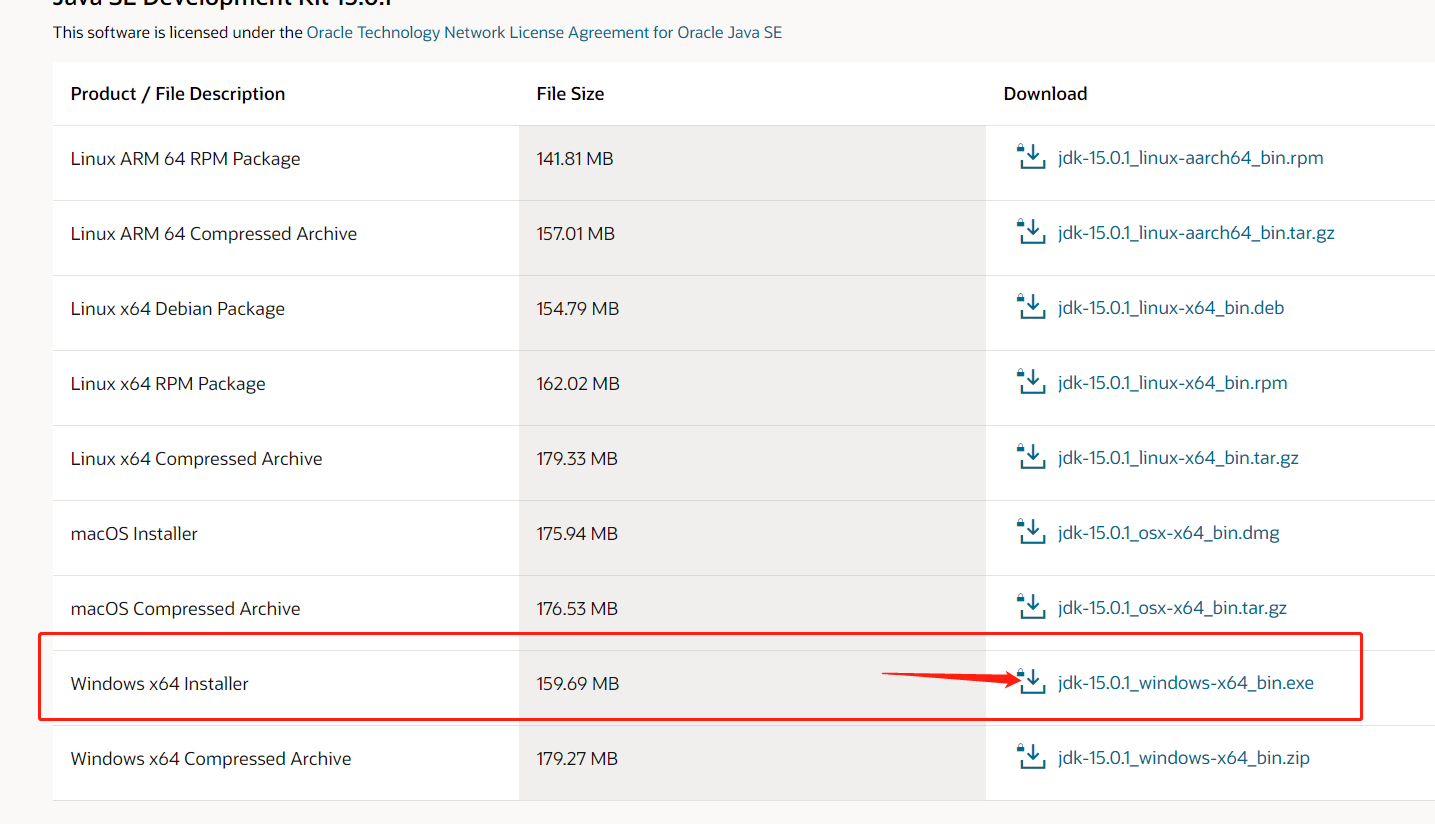Click the 176.53 MB file size
The height and width of the screenshot is (824, 1435).
pyautogui.click(x=577, y=609)
